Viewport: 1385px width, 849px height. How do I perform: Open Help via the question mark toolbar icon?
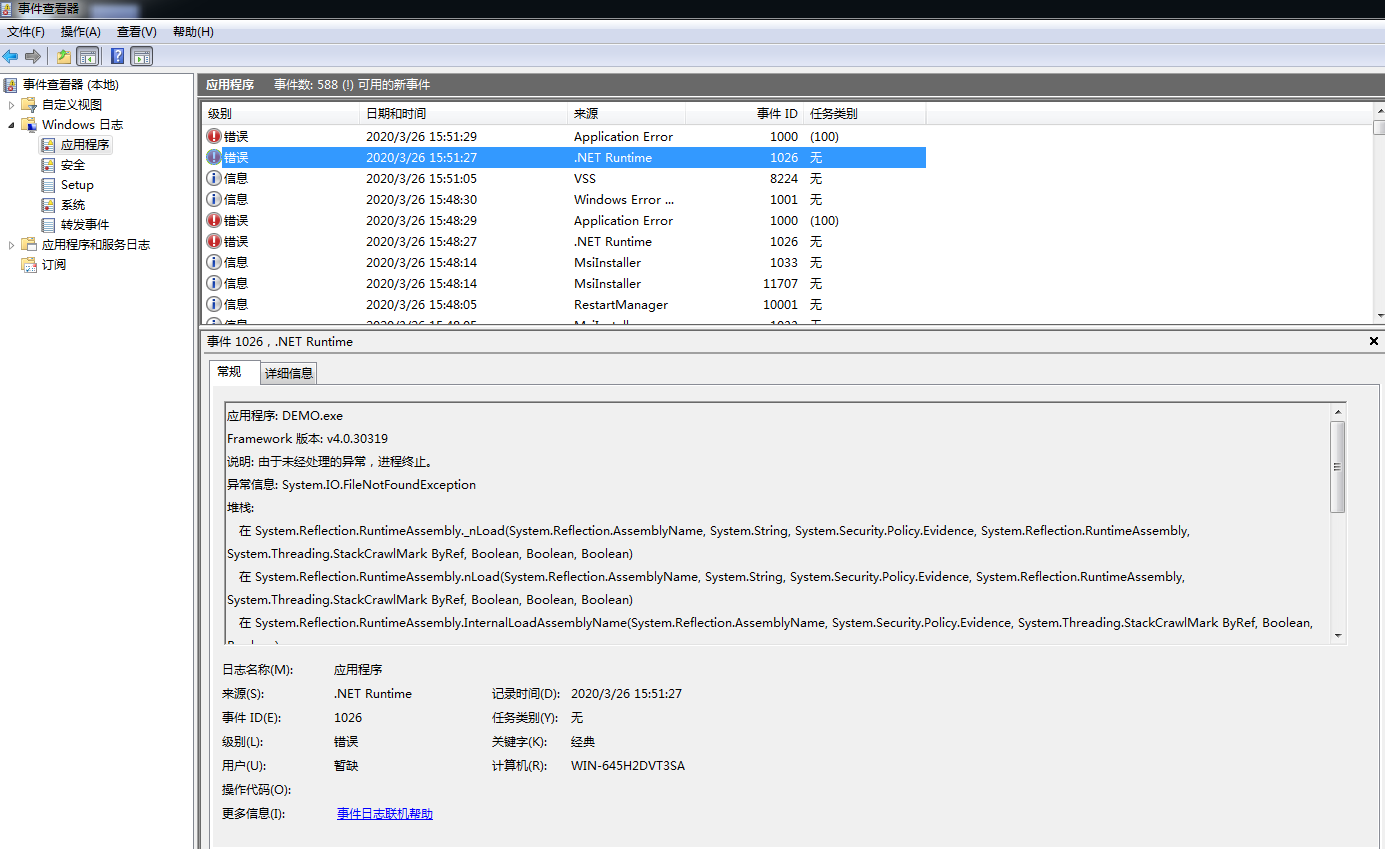coord(117,56)
